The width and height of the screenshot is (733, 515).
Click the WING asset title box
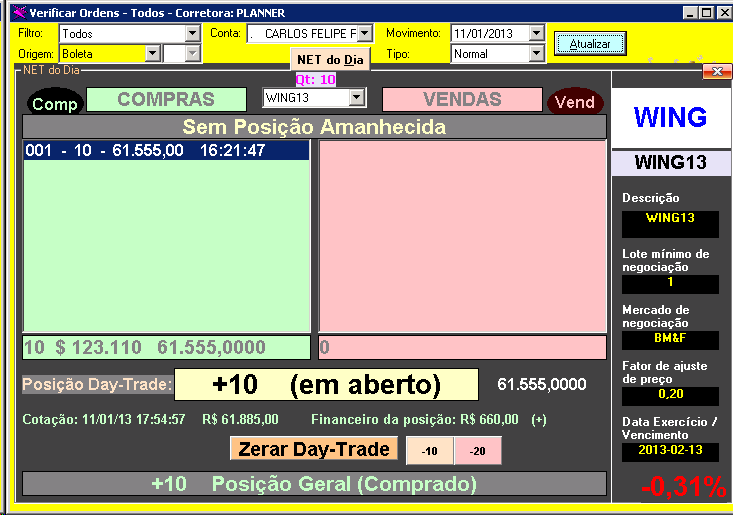pyautogui.click(x=670, y=117)
